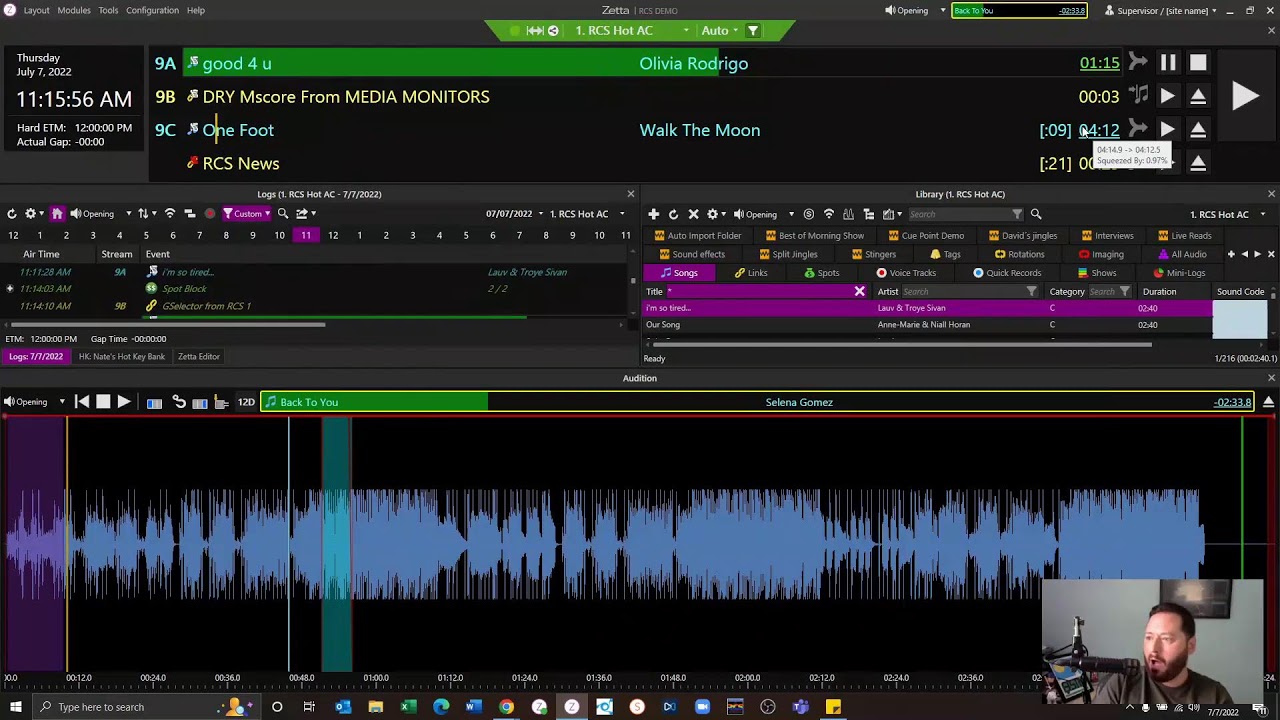Refresh the Logs panel
1280x720 pixels.
click(11, 214)
